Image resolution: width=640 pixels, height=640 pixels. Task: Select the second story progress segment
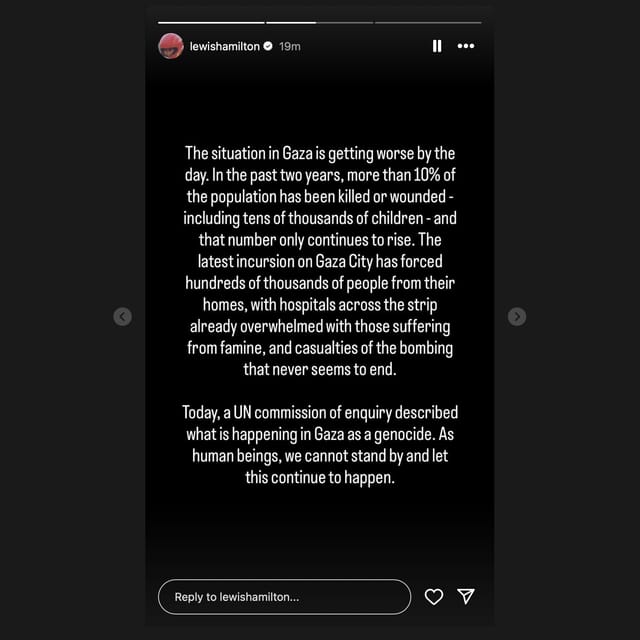pyautogui.click(x=291, y=23)
